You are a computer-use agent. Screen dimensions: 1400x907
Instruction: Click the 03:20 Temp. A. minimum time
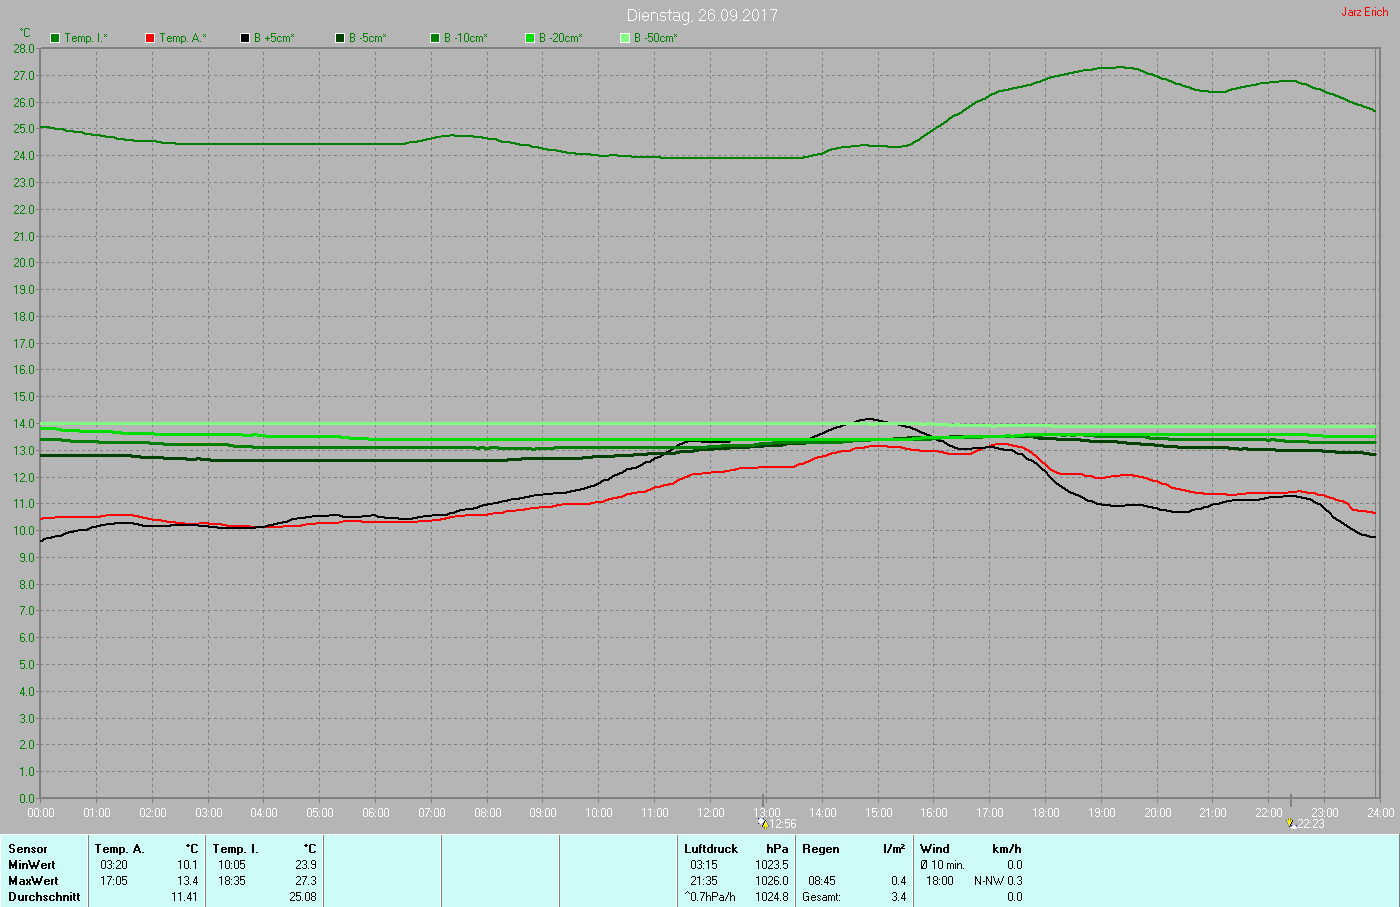pyautogui.click(x=114, y=865)
